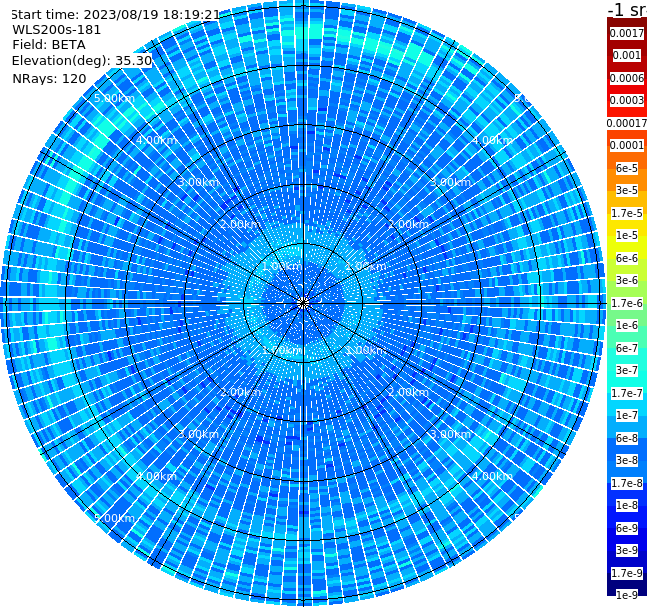Click the NRays: 120 label

tap(50, 78)
